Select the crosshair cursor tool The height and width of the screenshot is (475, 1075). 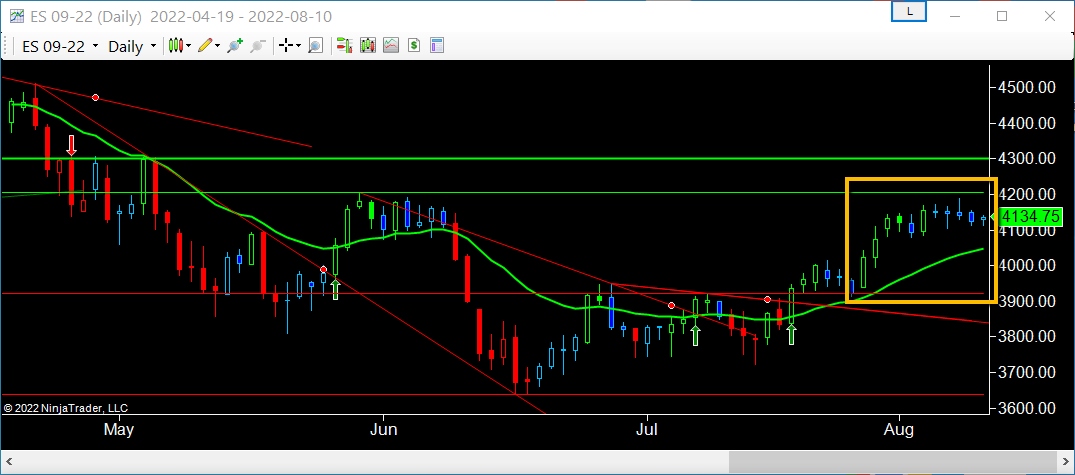[286, 46]
